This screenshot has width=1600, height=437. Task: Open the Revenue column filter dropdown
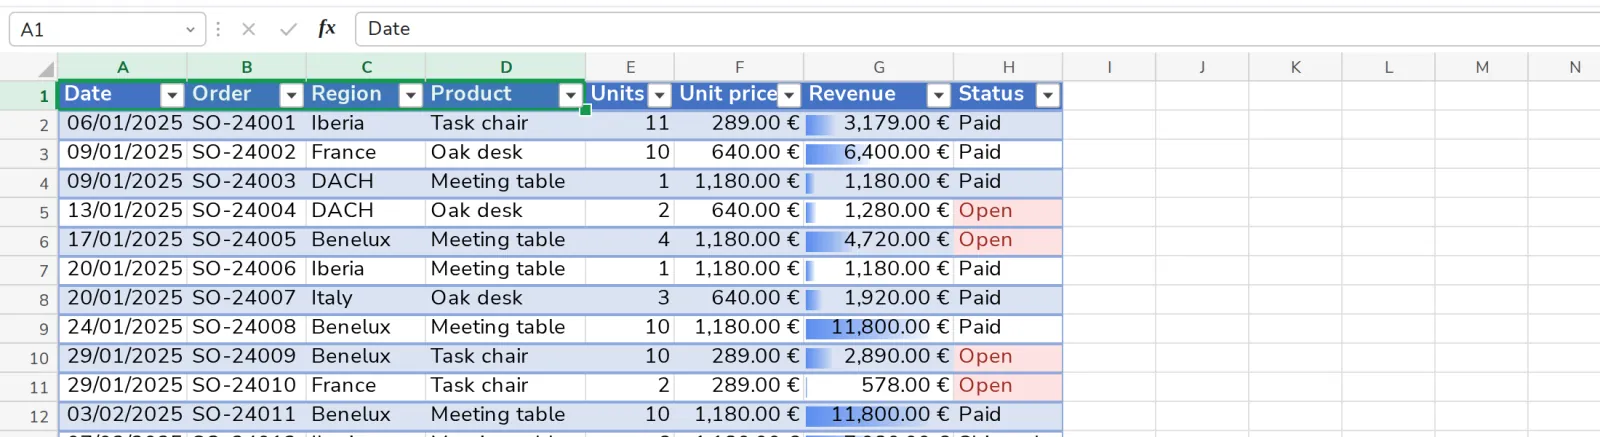pyautogui.click(x=938, y=95)
